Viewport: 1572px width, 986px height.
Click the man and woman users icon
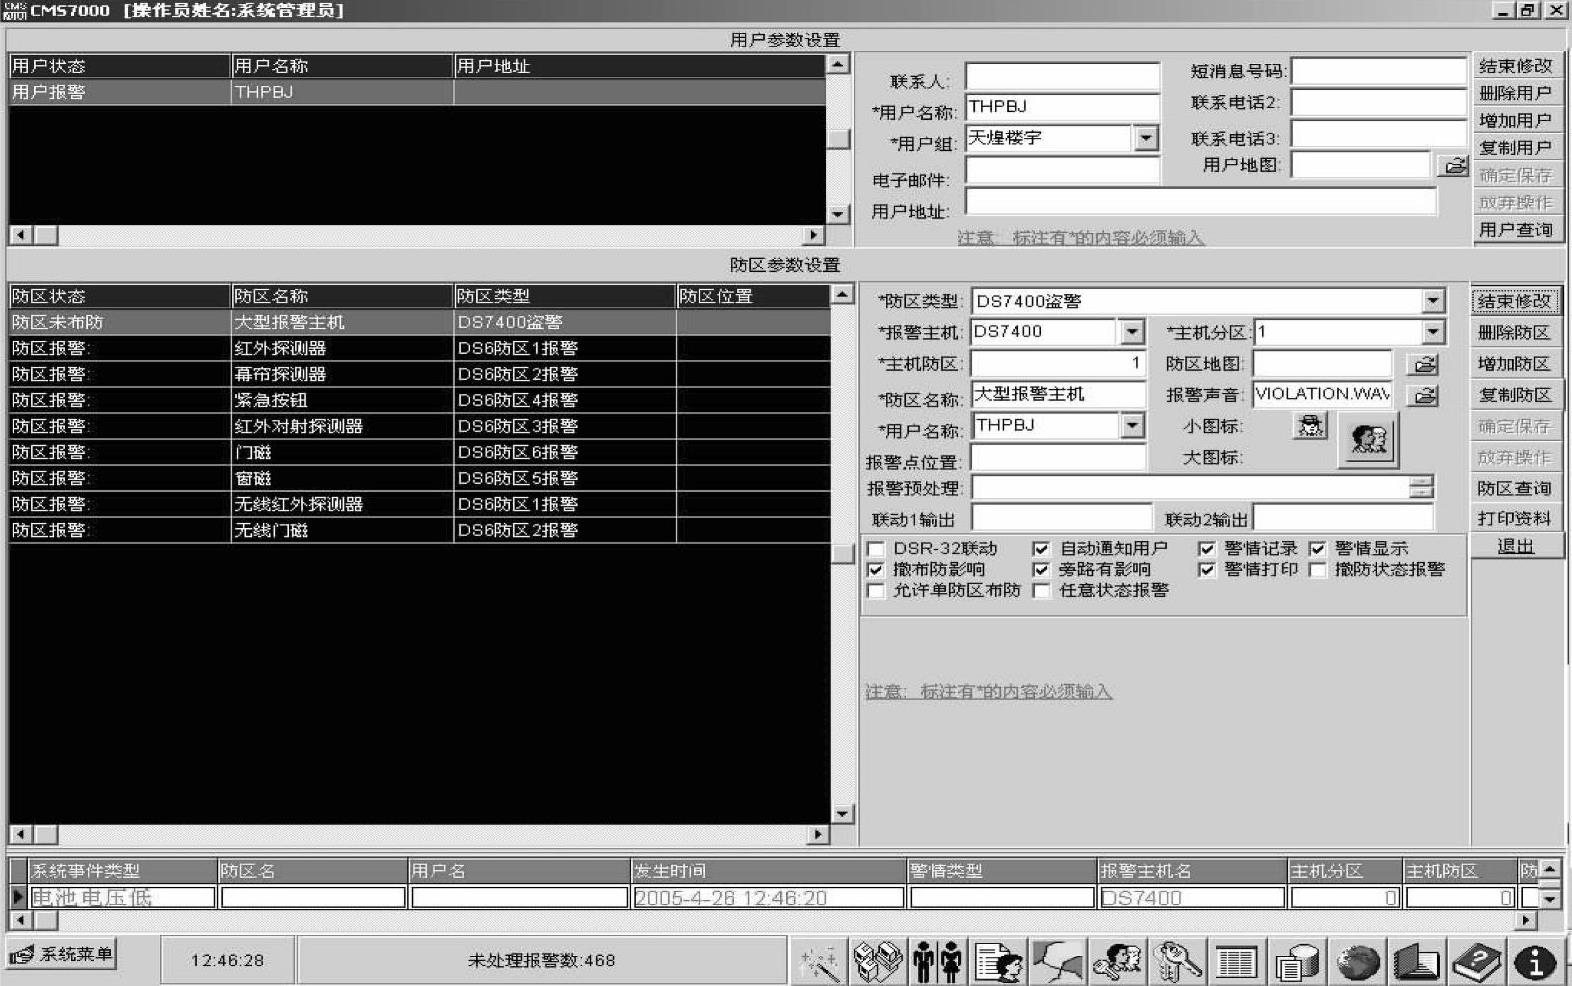point(937,962)
